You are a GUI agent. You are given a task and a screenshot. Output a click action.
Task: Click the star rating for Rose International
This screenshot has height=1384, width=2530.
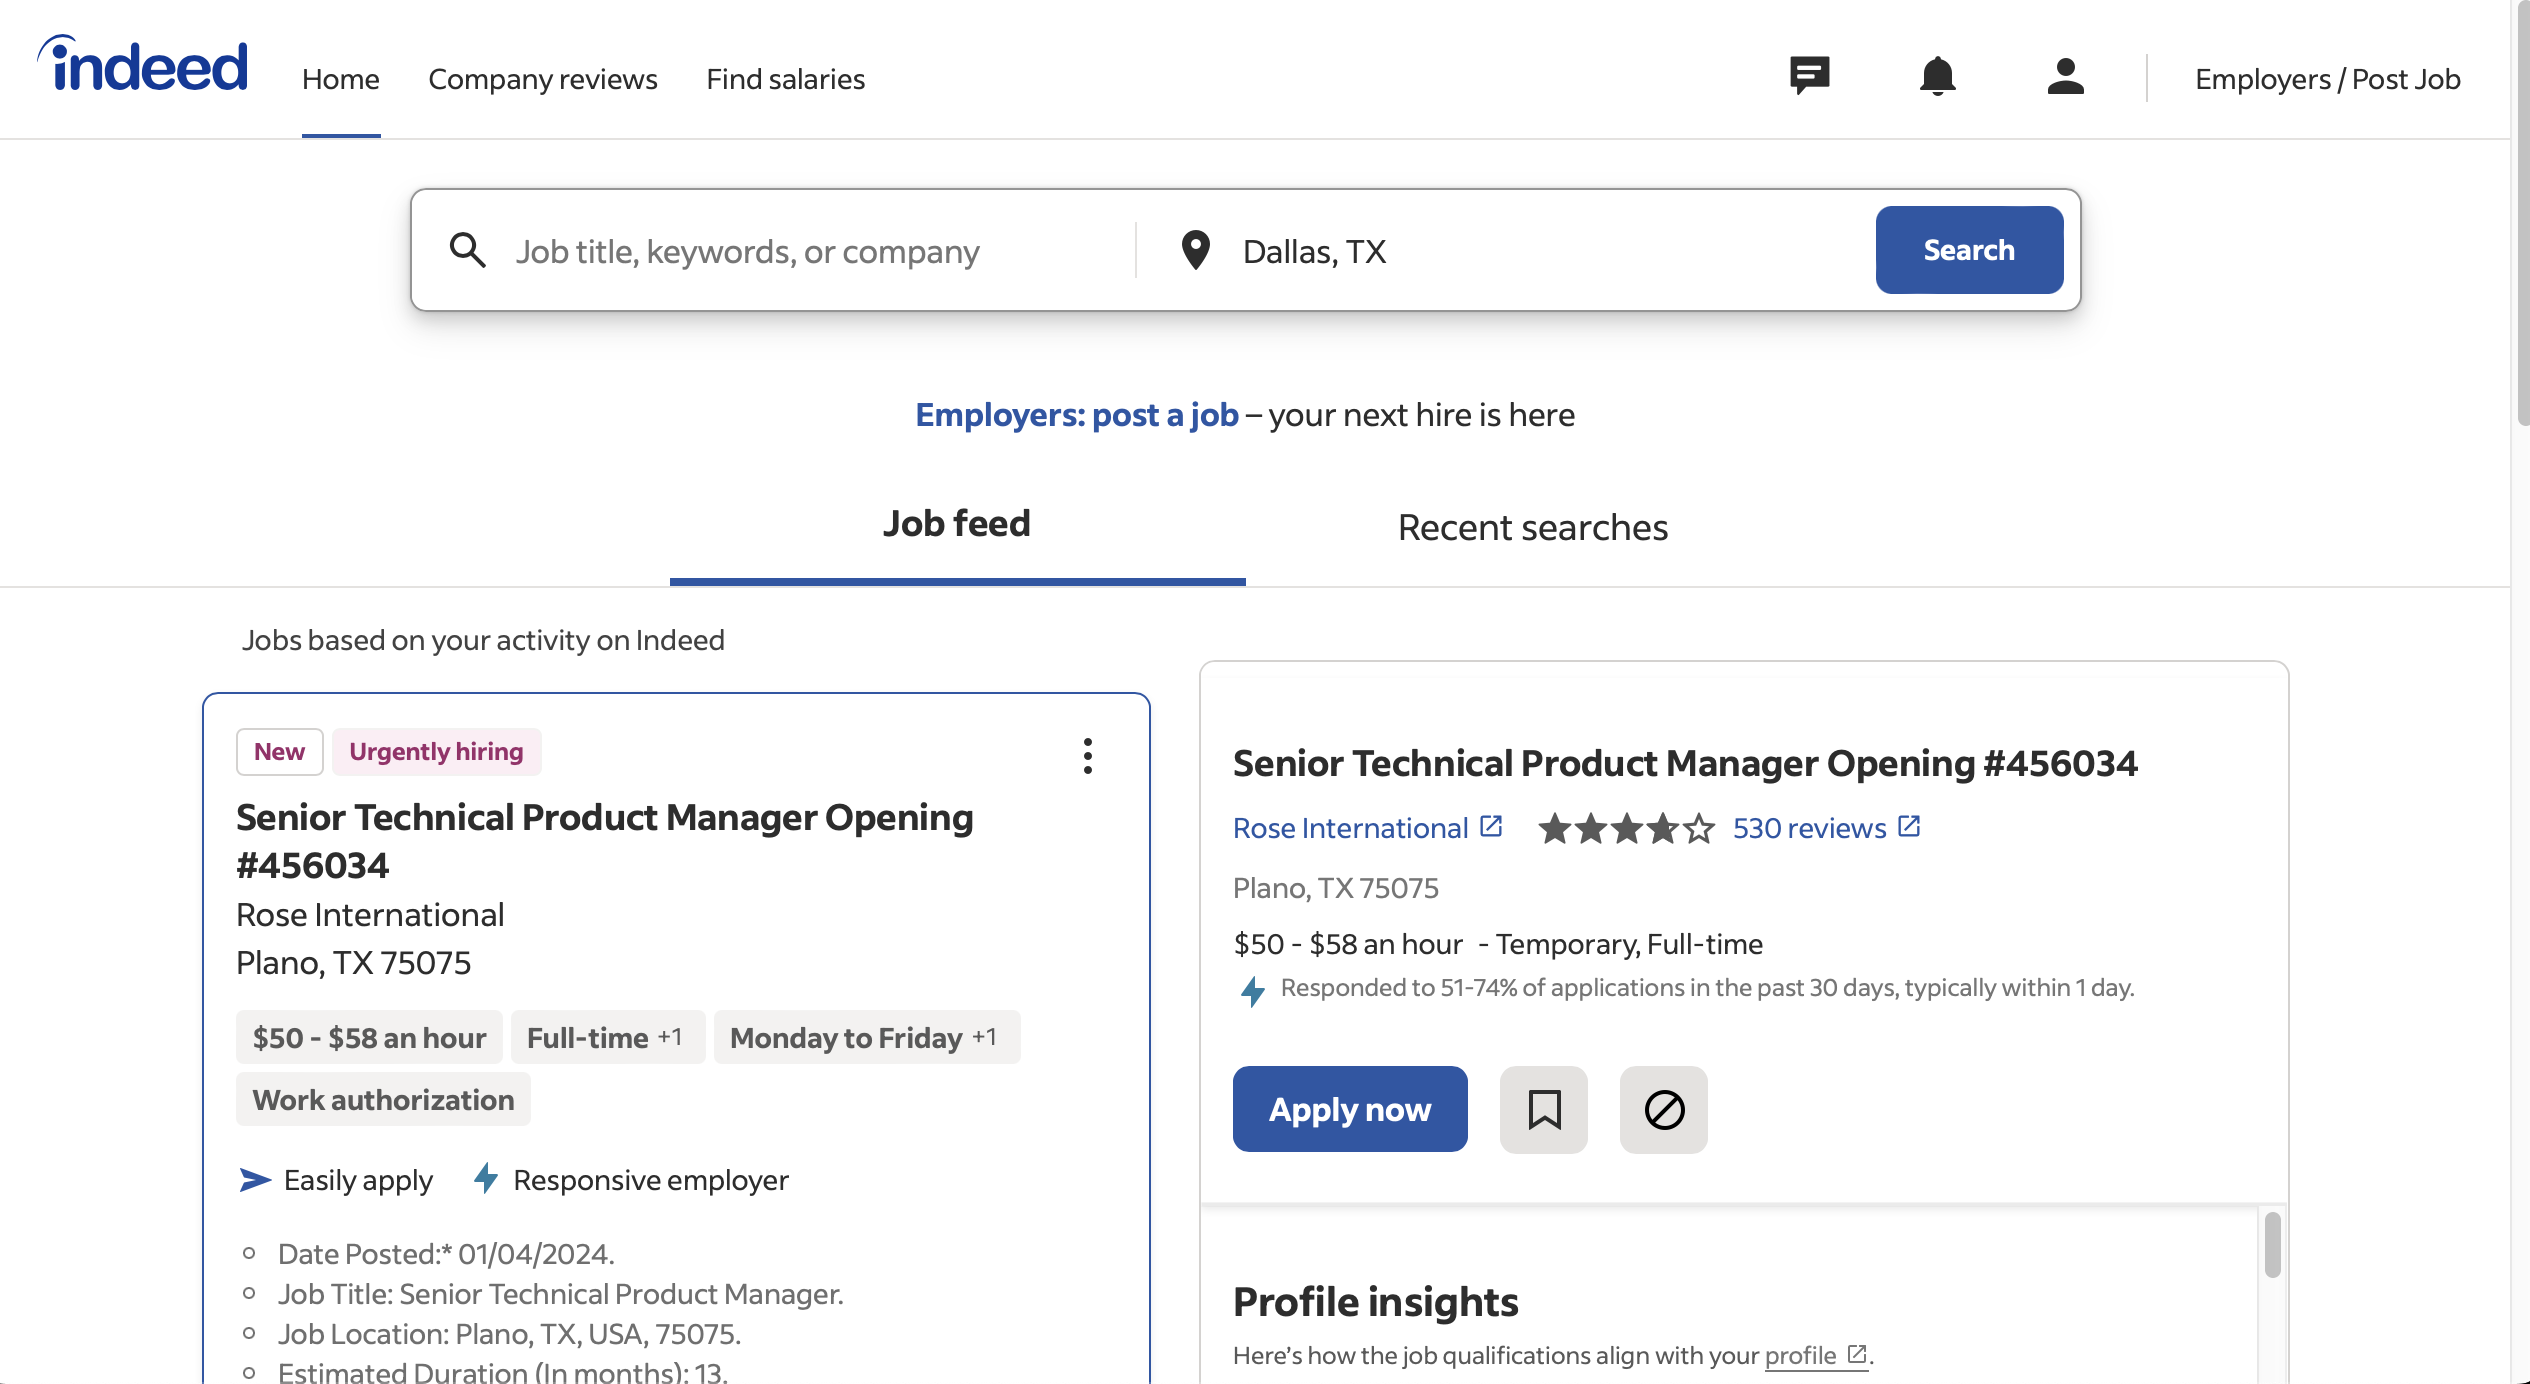[1626, 828]
